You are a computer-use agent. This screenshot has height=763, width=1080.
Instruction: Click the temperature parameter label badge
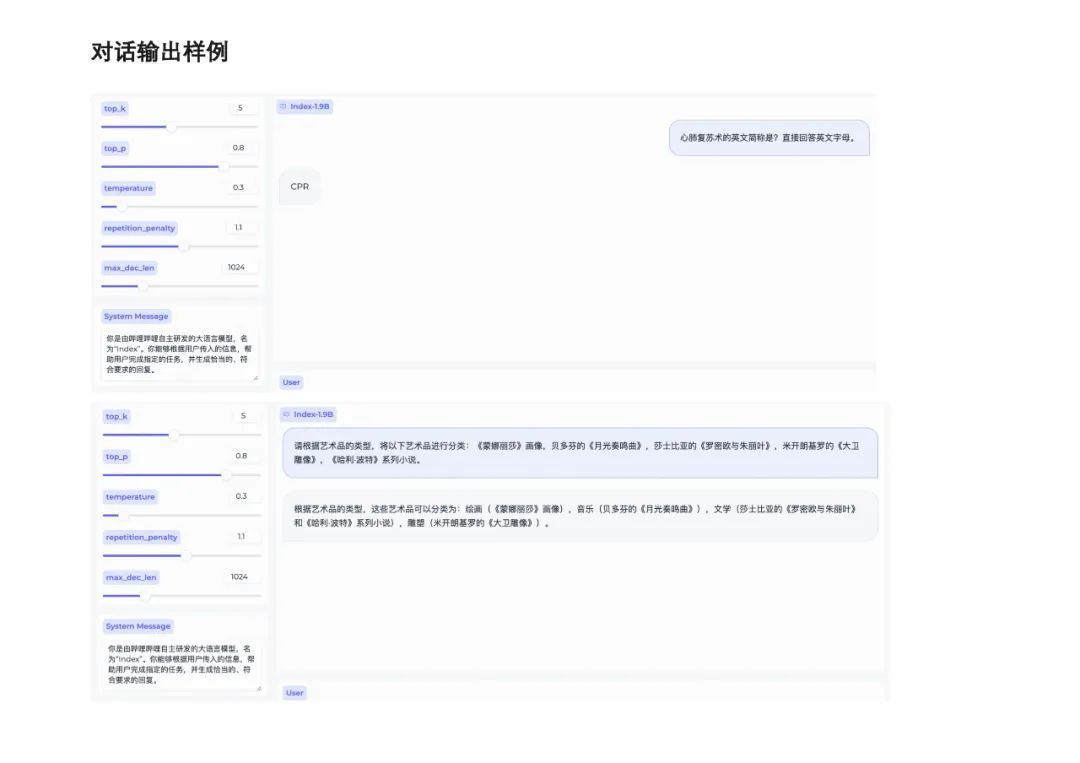click(127, 187)
